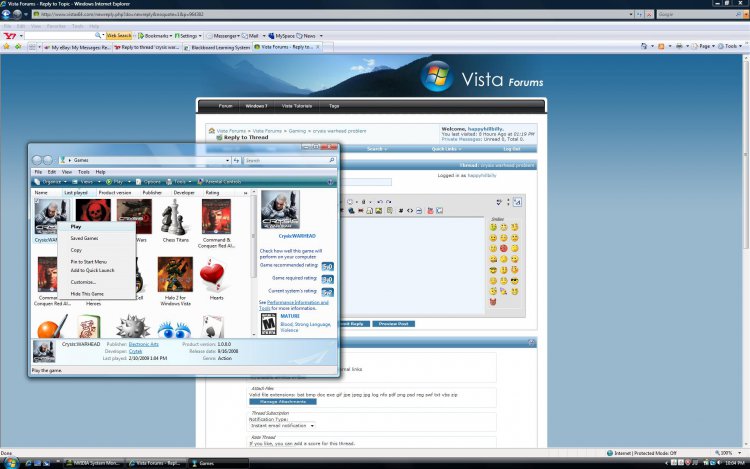Click the insert YouTube video editor icon
The height and width of the screenshot is (469, 750).
[430, 211]
